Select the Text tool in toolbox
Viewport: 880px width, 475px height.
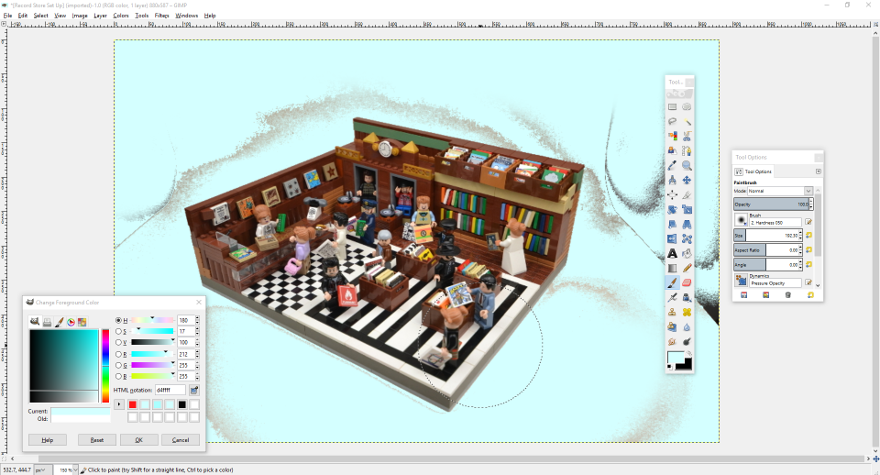(x=673, y=254)
